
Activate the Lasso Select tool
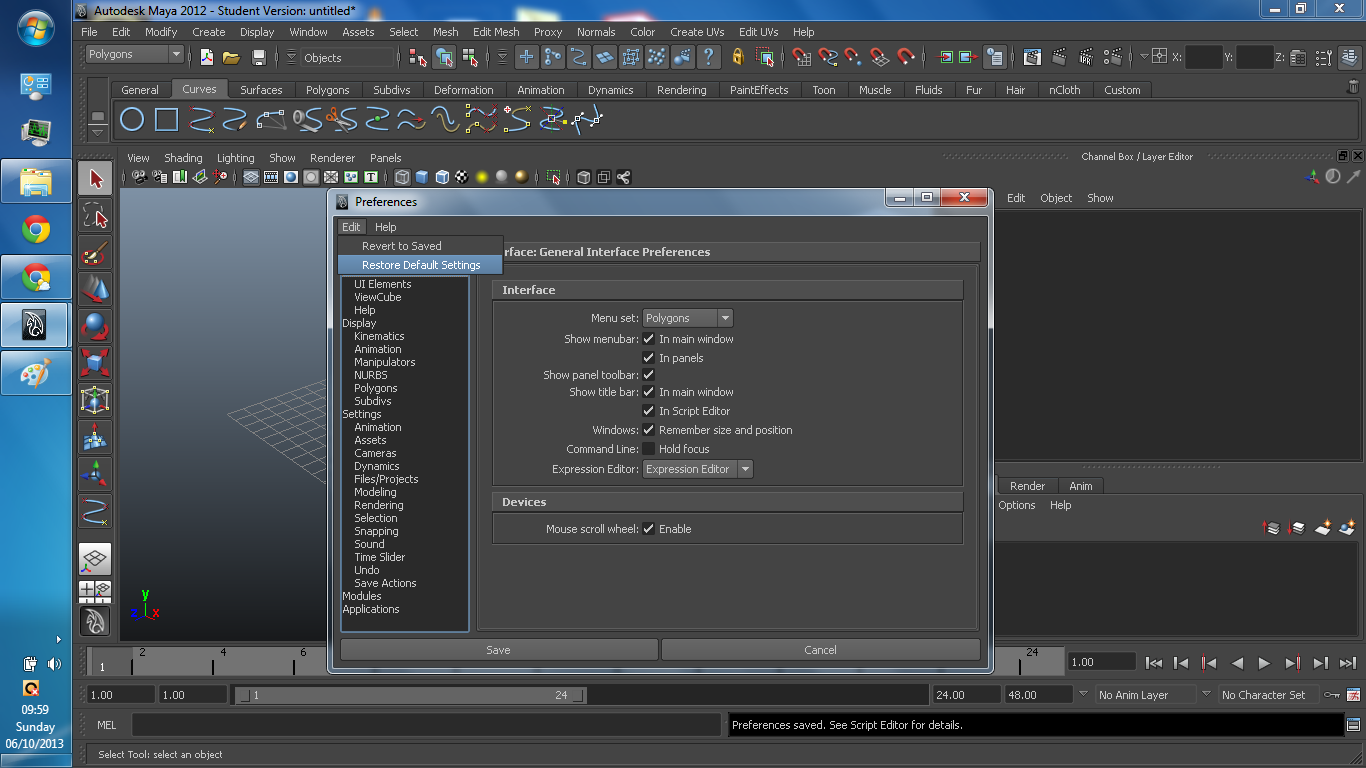[x=96, y=216]
